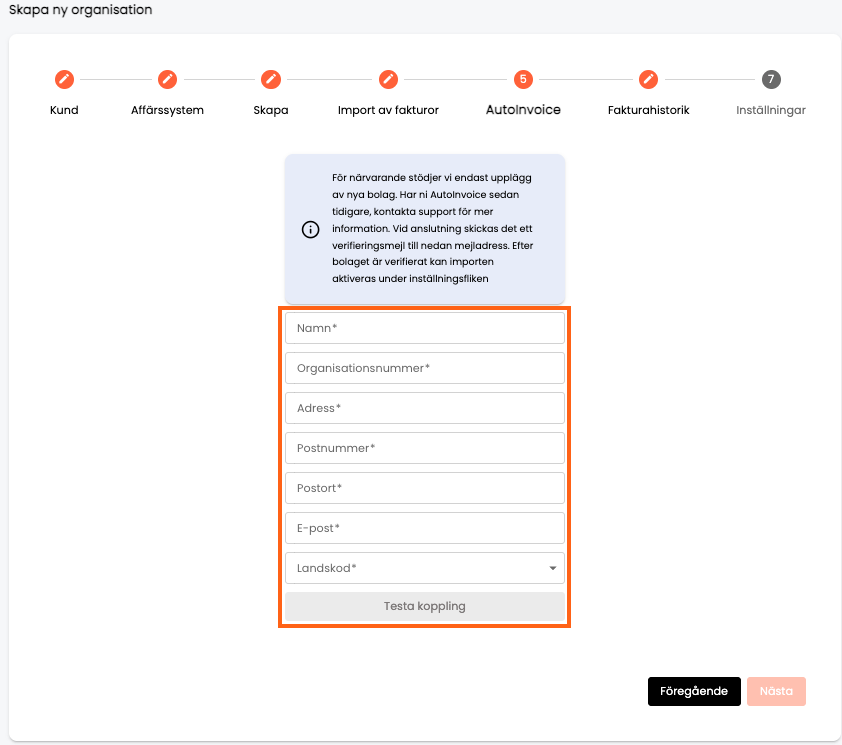Click the Kund step label
This screenshot has height=745, width=842.
coord(64,110)
